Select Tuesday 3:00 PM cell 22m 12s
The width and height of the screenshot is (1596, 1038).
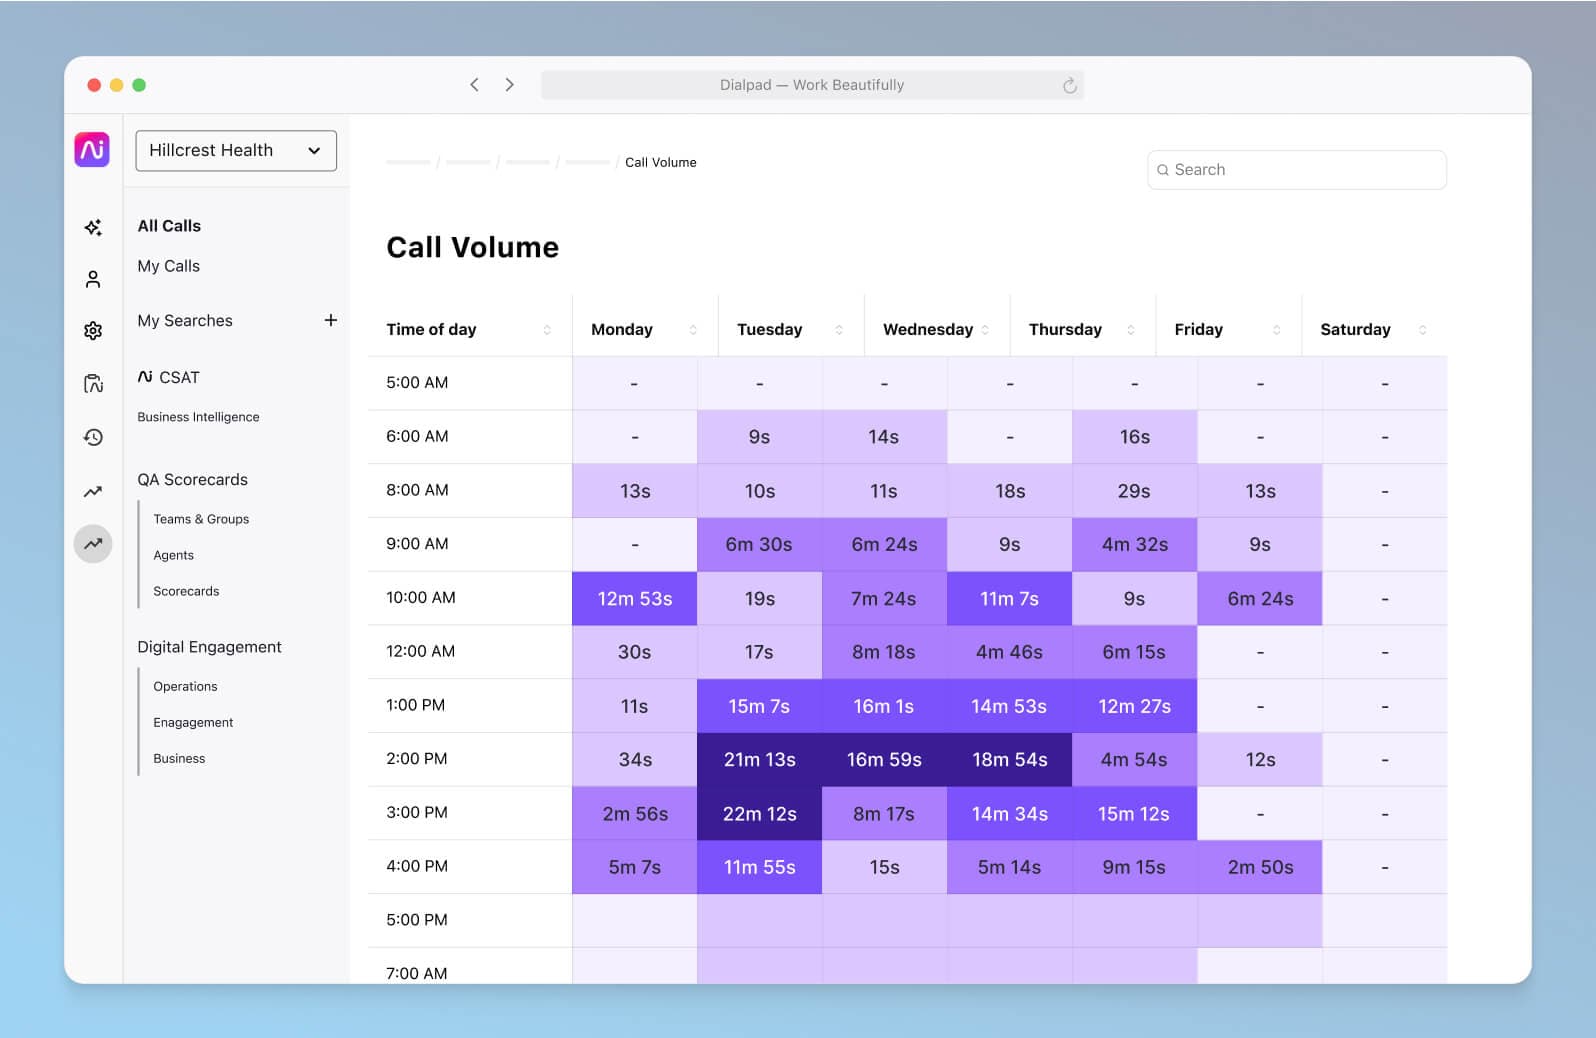tap(759, 814)
